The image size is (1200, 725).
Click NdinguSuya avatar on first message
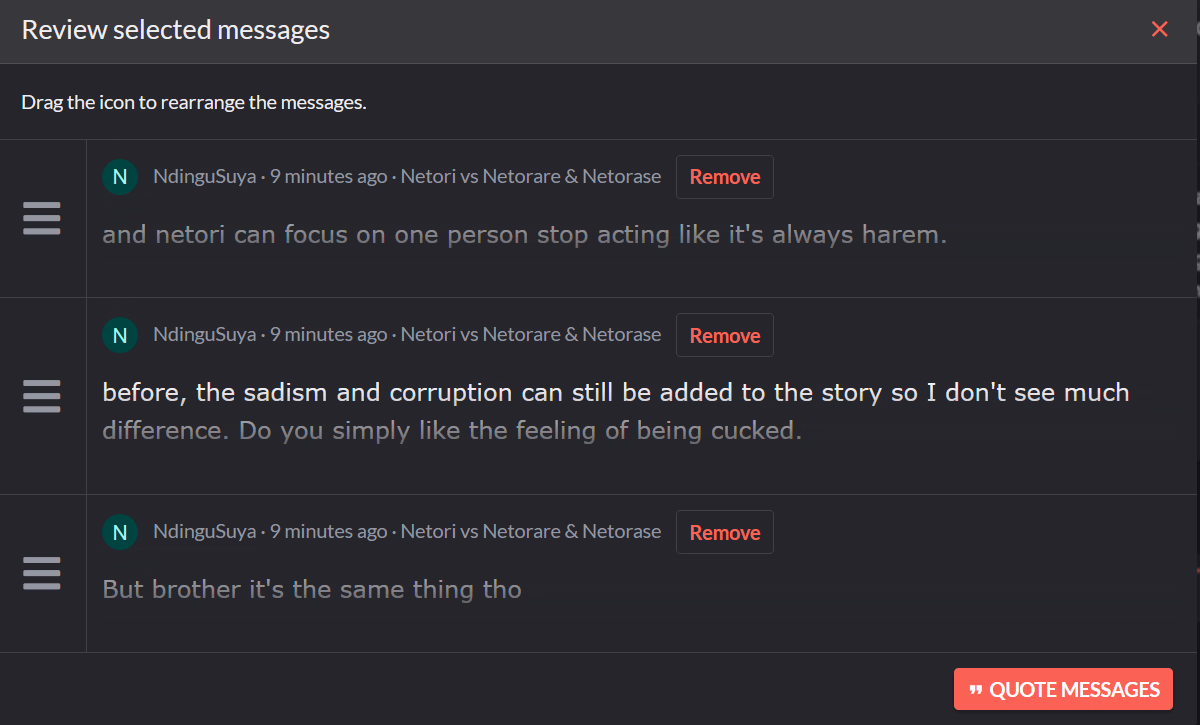(120, 178)
